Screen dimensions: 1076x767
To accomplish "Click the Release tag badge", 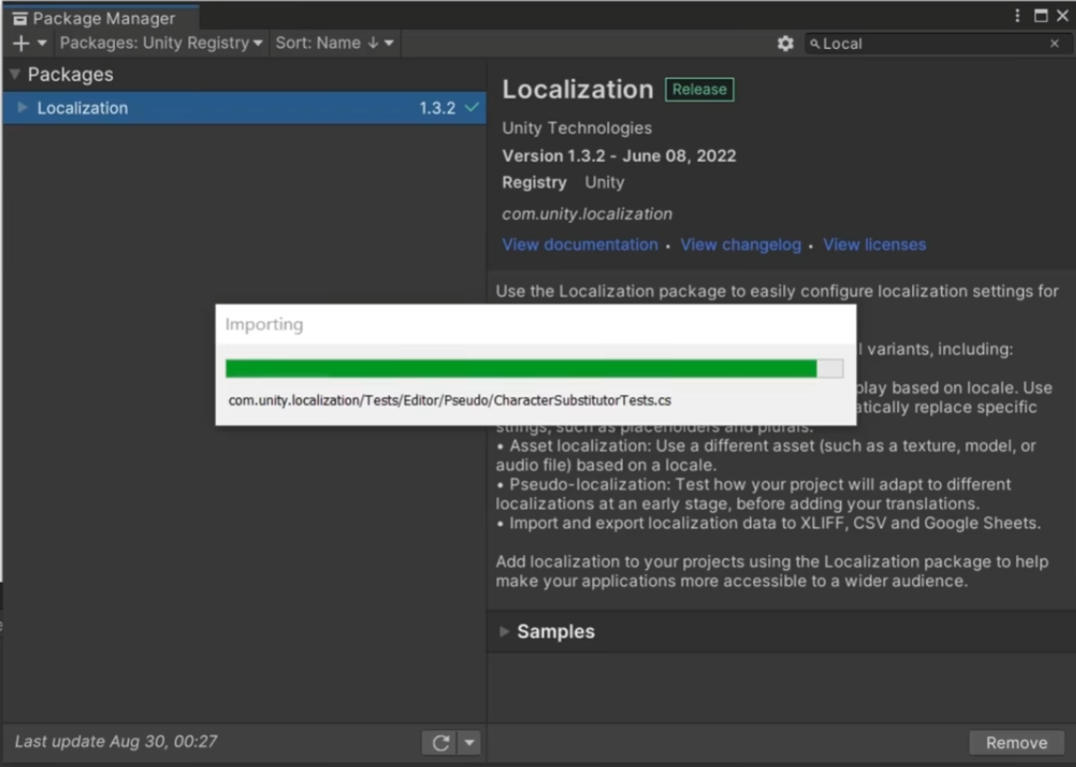I will 699,90.
